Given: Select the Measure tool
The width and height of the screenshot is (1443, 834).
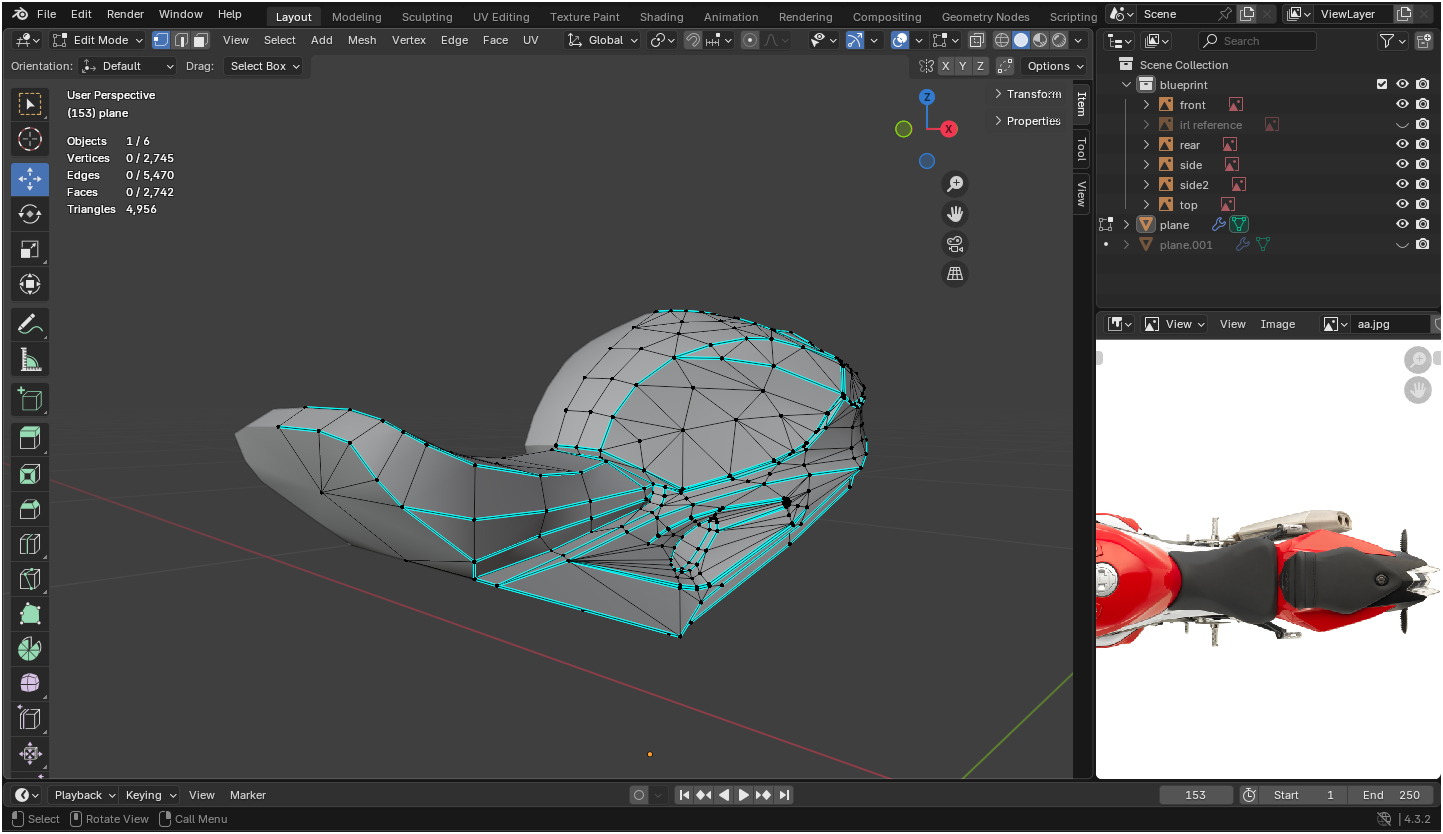Looking at the screenshot, I should (30, 361).
